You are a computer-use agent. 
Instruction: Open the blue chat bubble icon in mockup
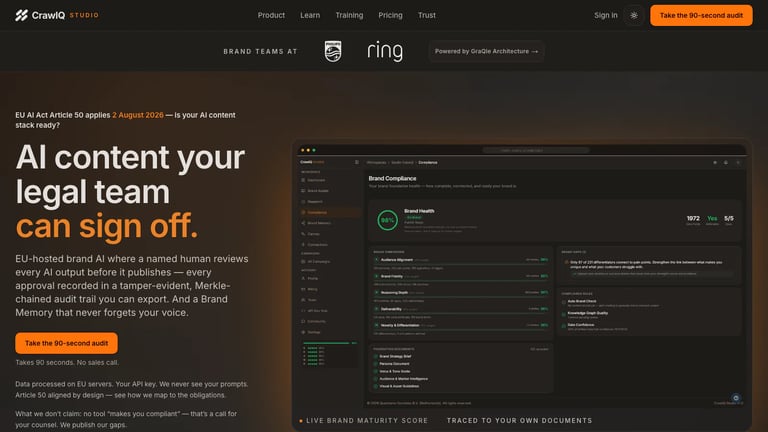736,398
